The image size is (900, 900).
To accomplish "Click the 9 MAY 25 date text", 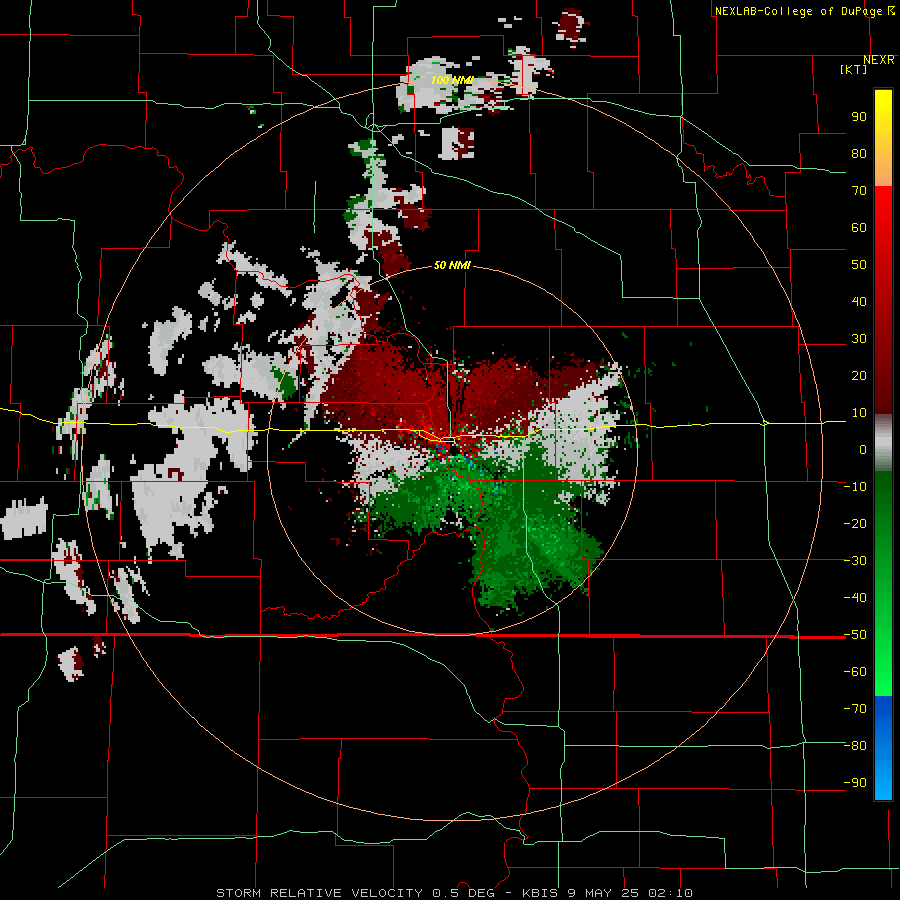I will tap(604, 893).
